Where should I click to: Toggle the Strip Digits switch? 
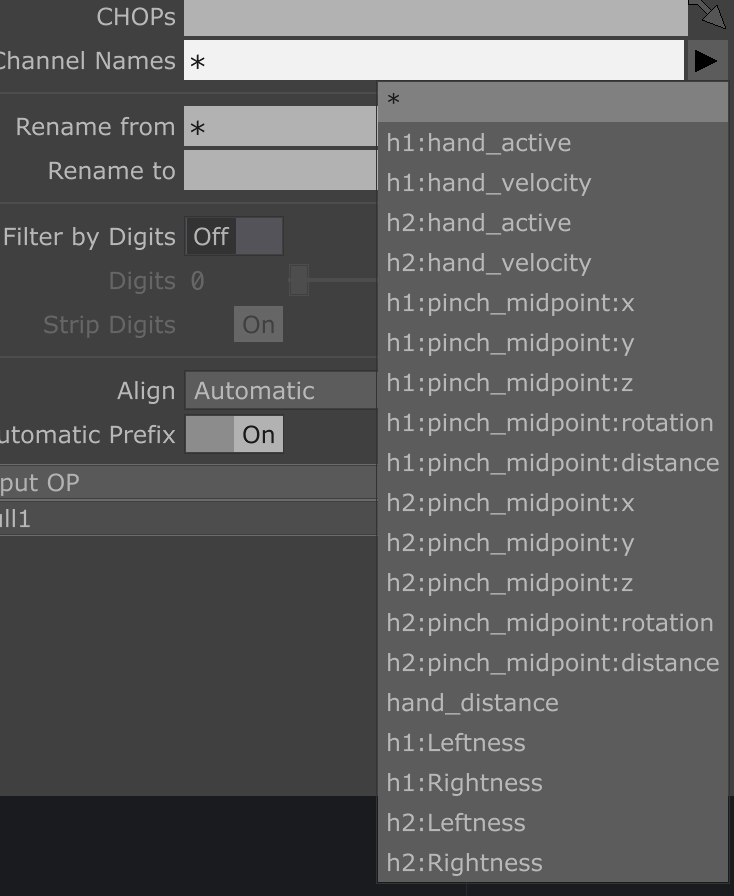click(x=258, y=325)
